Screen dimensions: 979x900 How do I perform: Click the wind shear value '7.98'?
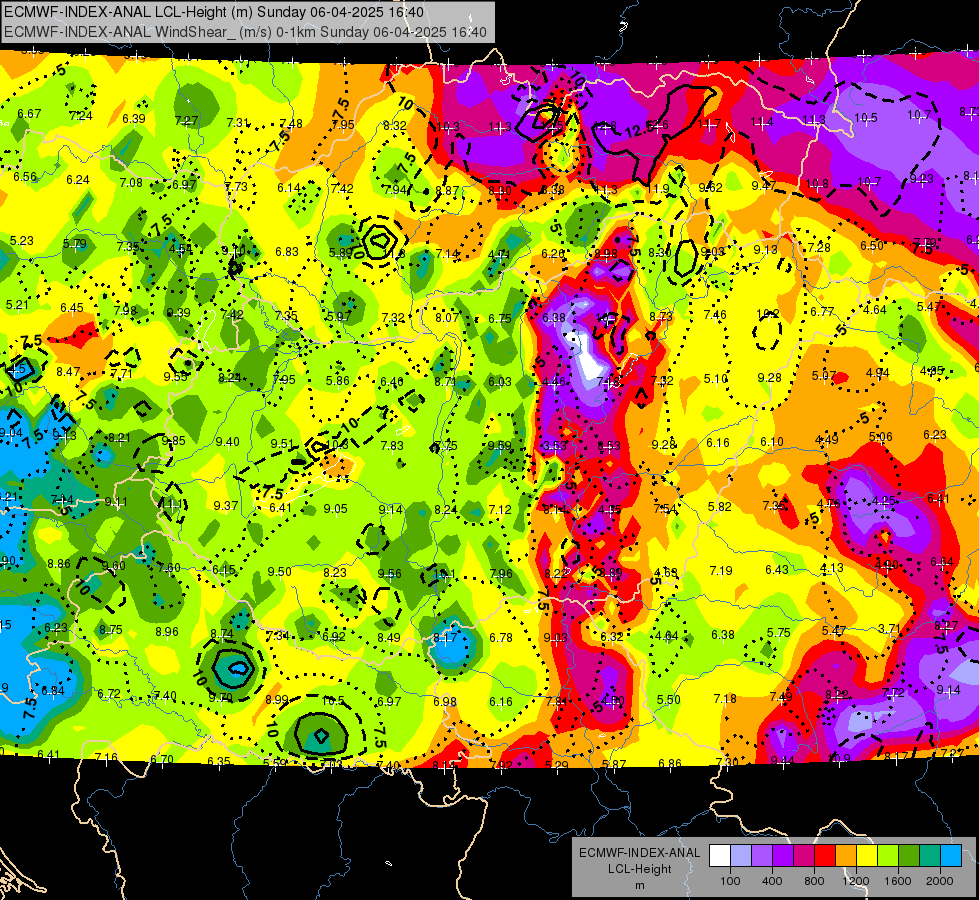125,310
